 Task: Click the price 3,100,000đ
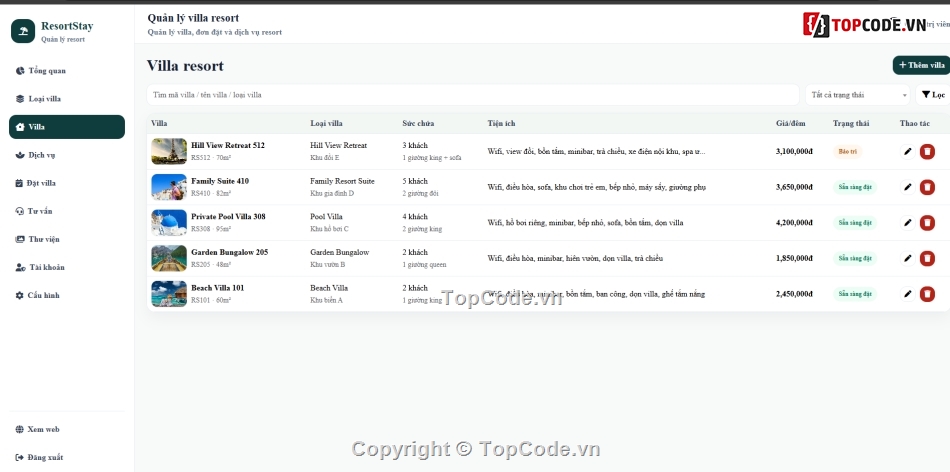point(794,151)
